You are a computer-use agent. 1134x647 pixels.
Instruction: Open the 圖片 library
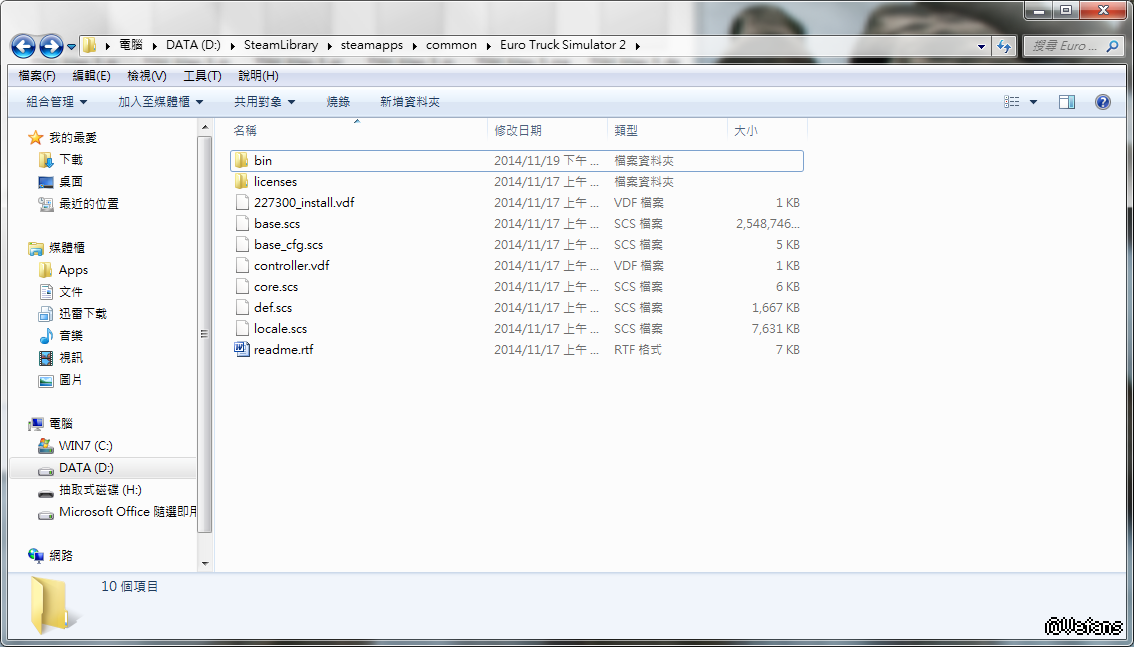tap(71, 380)
